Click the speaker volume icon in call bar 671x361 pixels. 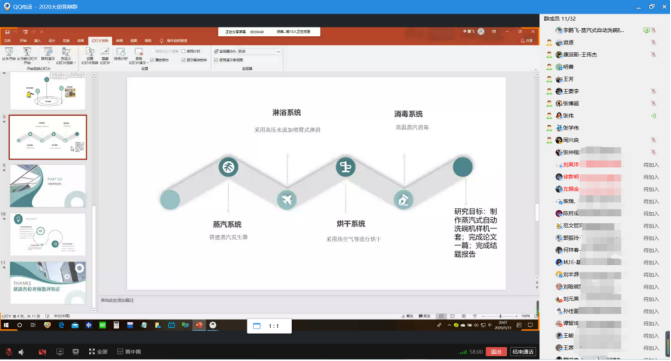tap(21, 352)
